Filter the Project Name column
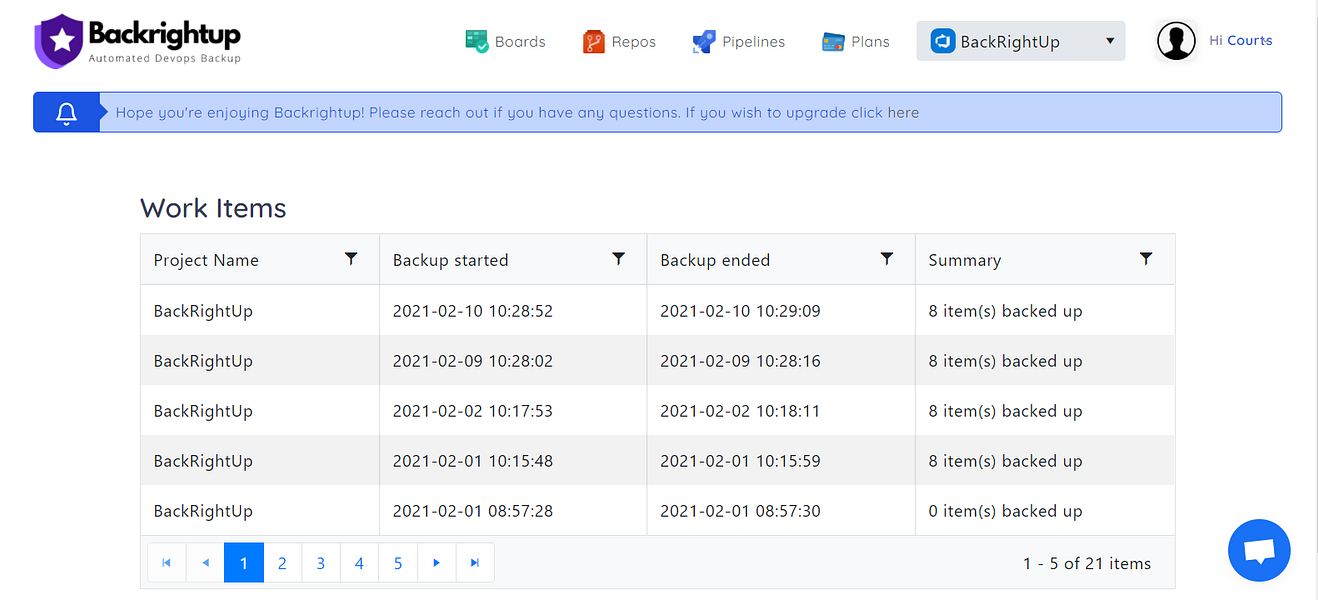This screenshot has width=1318, height=600. (x=351, y=259)
